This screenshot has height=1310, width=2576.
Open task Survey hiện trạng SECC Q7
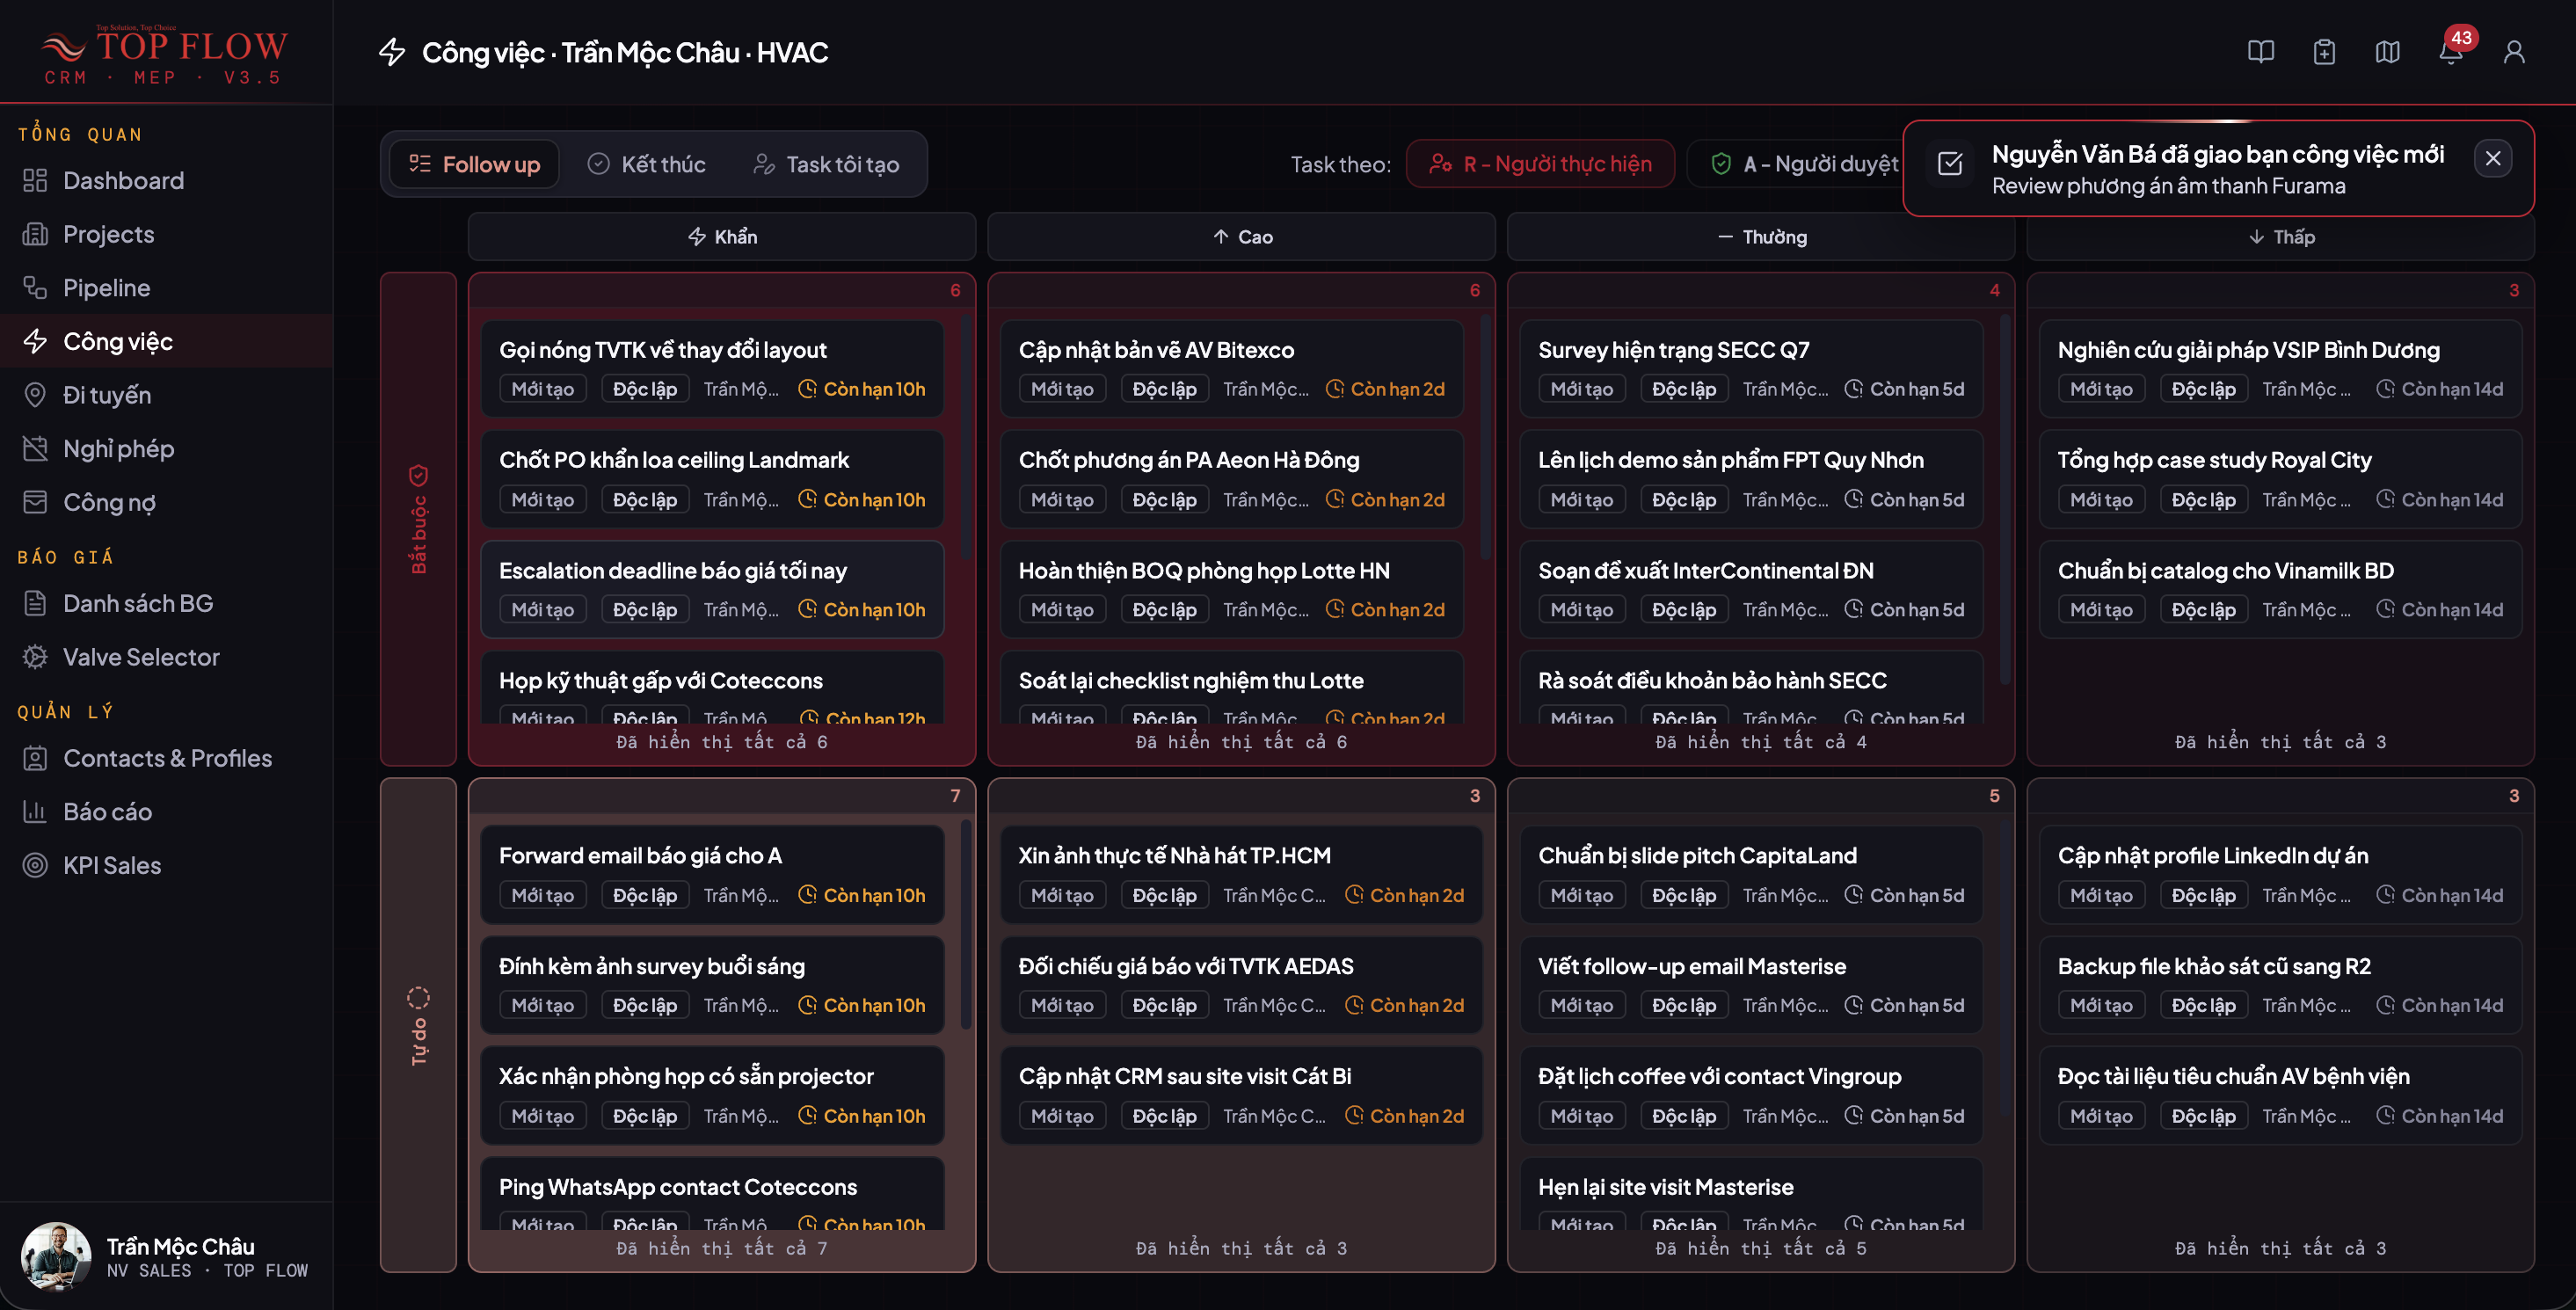coord(1751,368)
